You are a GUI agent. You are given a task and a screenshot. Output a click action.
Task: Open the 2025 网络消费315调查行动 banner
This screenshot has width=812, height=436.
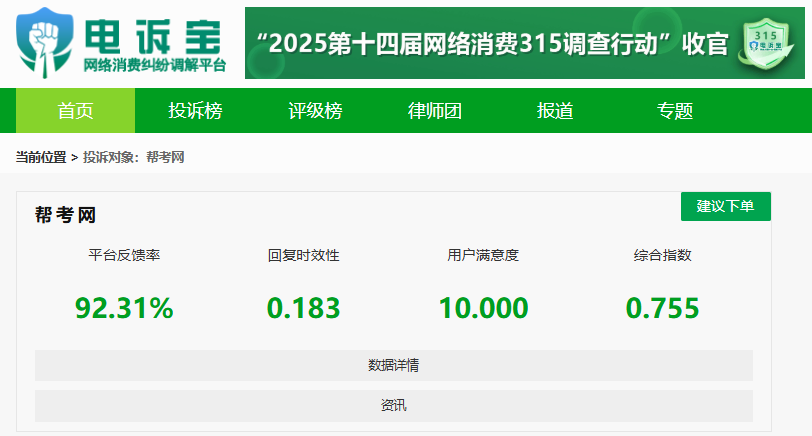pos(525,43)
